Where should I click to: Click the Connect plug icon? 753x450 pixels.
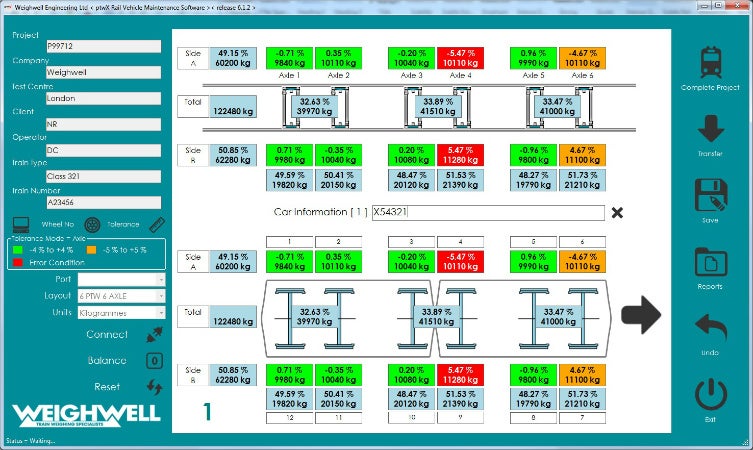[x=155, y=335]
